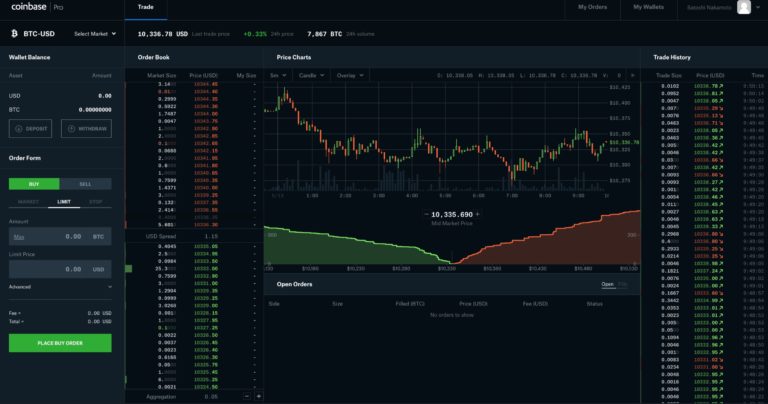Click the USD Spread row

[x=194, y=236]
